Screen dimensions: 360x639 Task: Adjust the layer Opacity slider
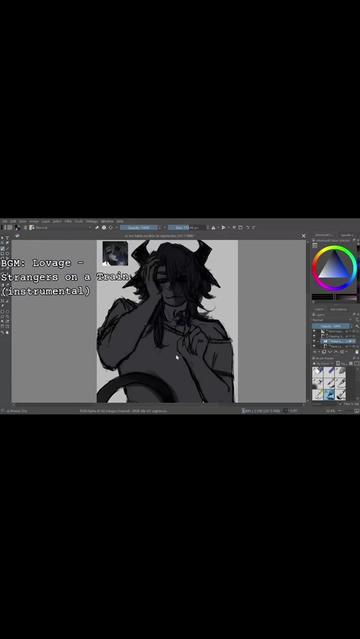(x=332, y=326)
